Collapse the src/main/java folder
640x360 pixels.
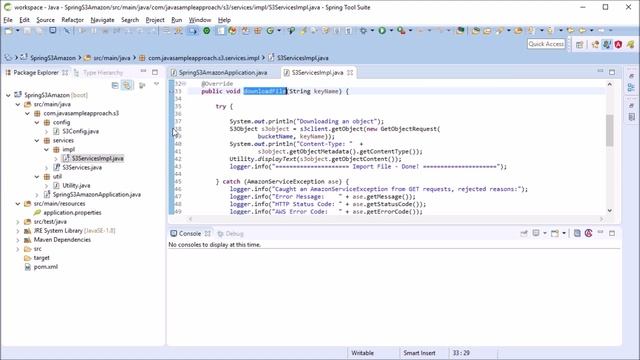(x=18, y=104)
